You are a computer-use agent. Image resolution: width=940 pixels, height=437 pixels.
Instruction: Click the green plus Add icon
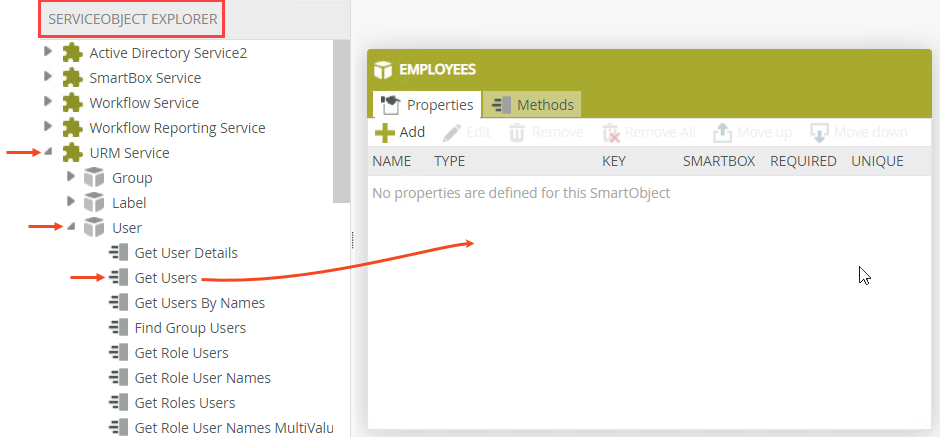pos(384,132)
